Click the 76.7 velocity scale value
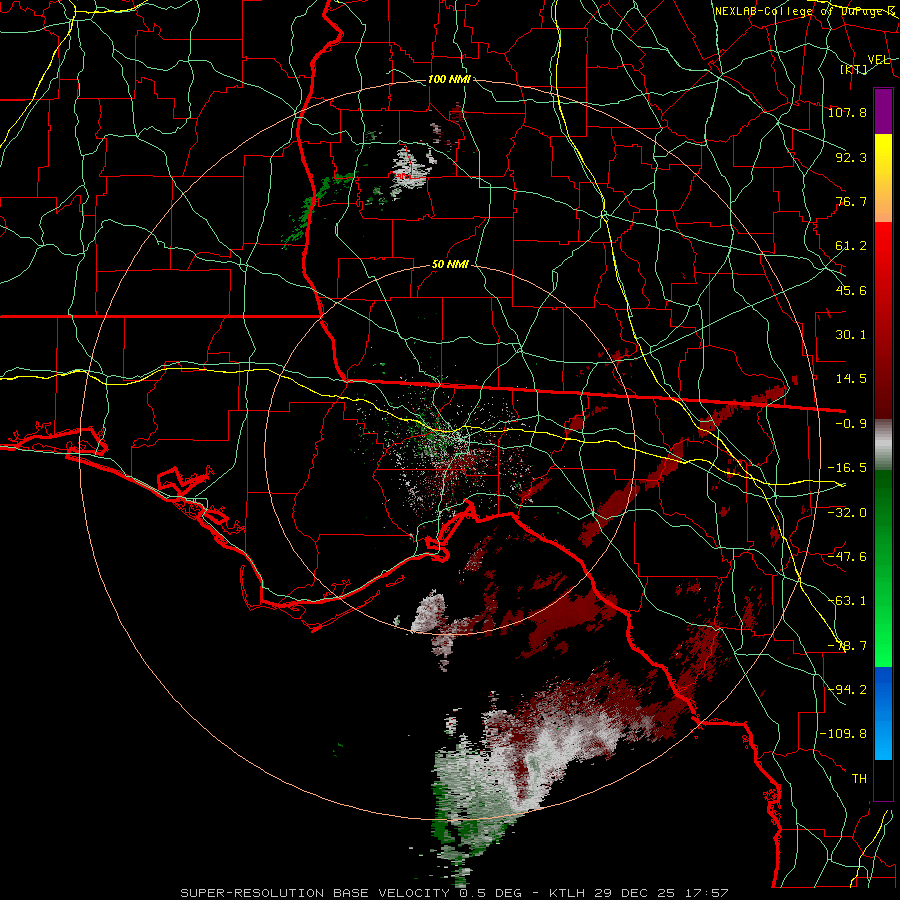Viewport: 900px width, 900px height. (x=851, y=201)
